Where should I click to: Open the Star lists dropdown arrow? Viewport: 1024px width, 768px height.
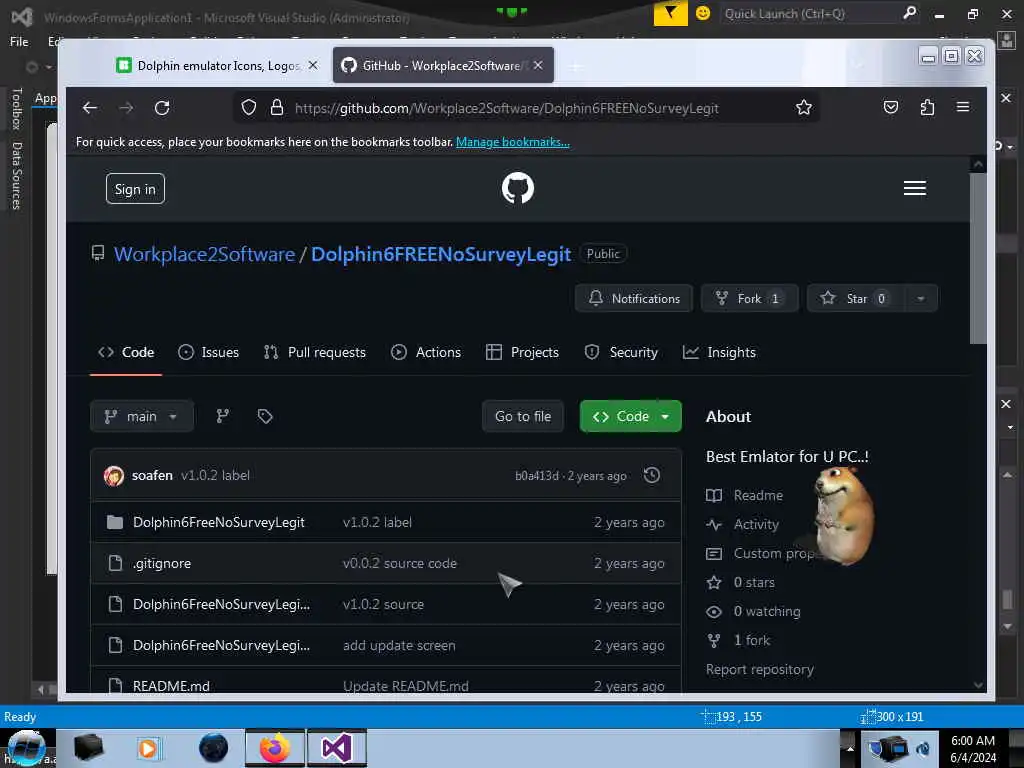click(921, 298)
